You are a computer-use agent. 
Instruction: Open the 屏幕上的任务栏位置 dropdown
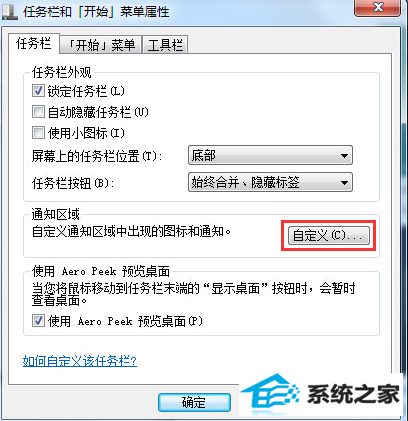tap(270, 155)
